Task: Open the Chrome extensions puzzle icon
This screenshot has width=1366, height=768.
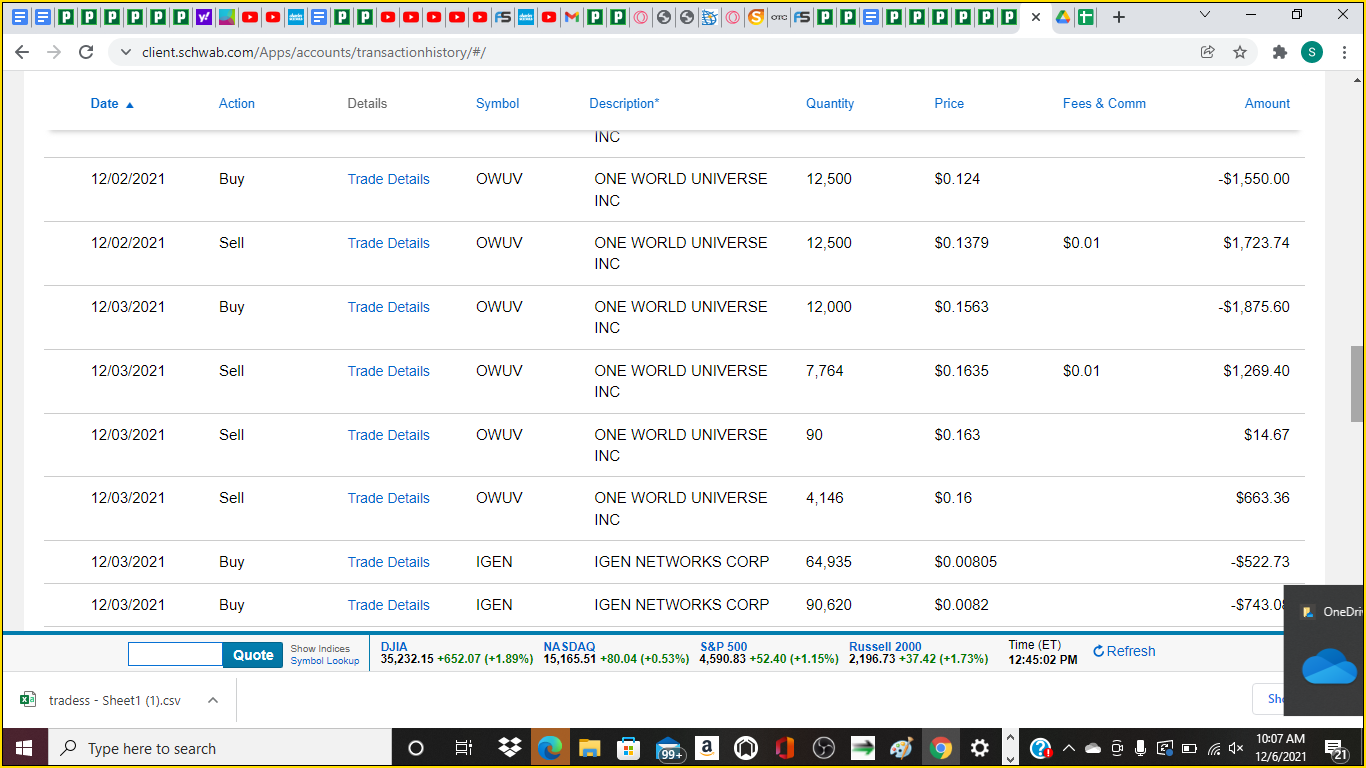Action: pyautogui.click(x=1279, y=52)
